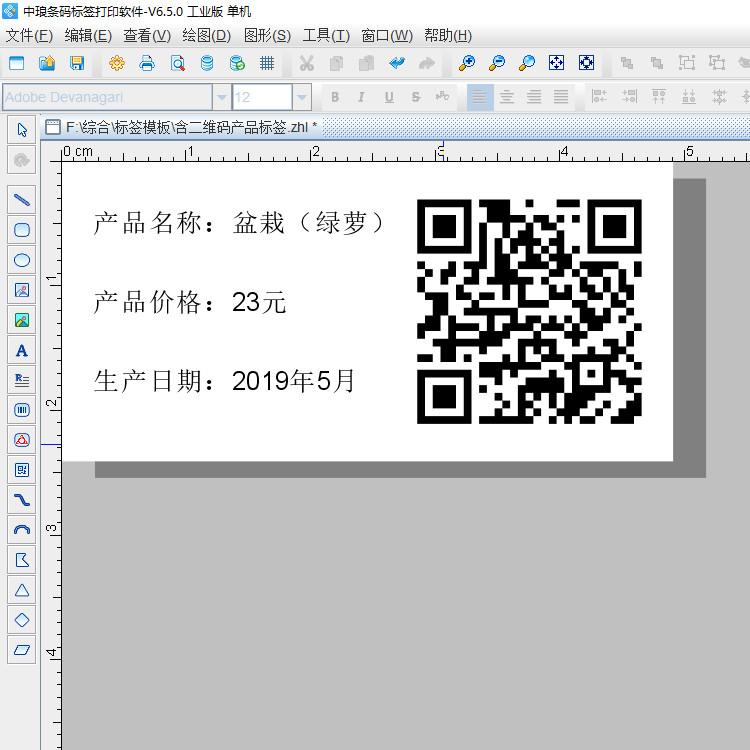The image size is (750, 750).
Task: Click the Print icon
Action: 147,63
